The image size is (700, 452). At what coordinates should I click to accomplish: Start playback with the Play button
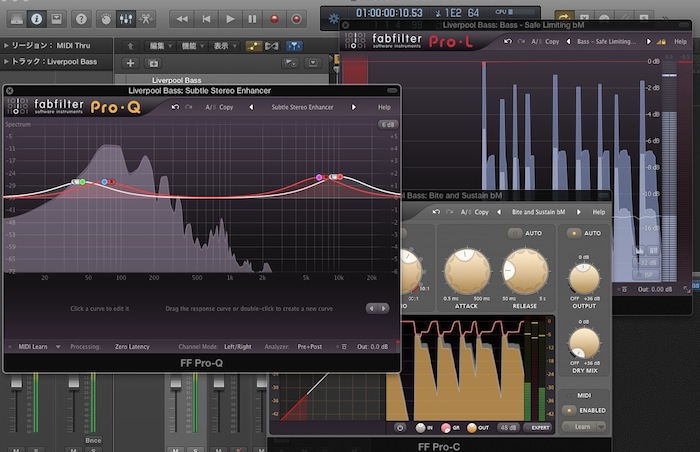pyautogui.click(x=230, y=19)
